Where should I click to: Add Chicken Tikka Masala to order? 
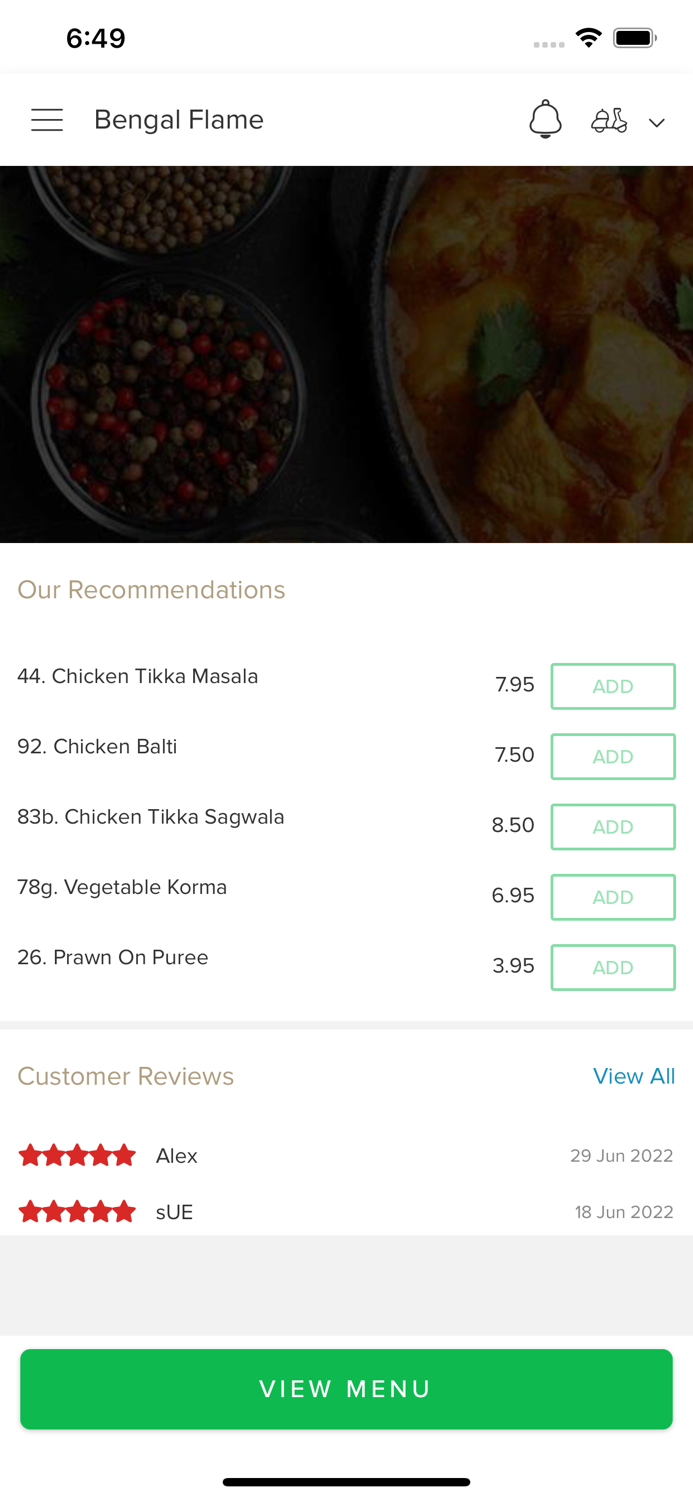[612, 686]
